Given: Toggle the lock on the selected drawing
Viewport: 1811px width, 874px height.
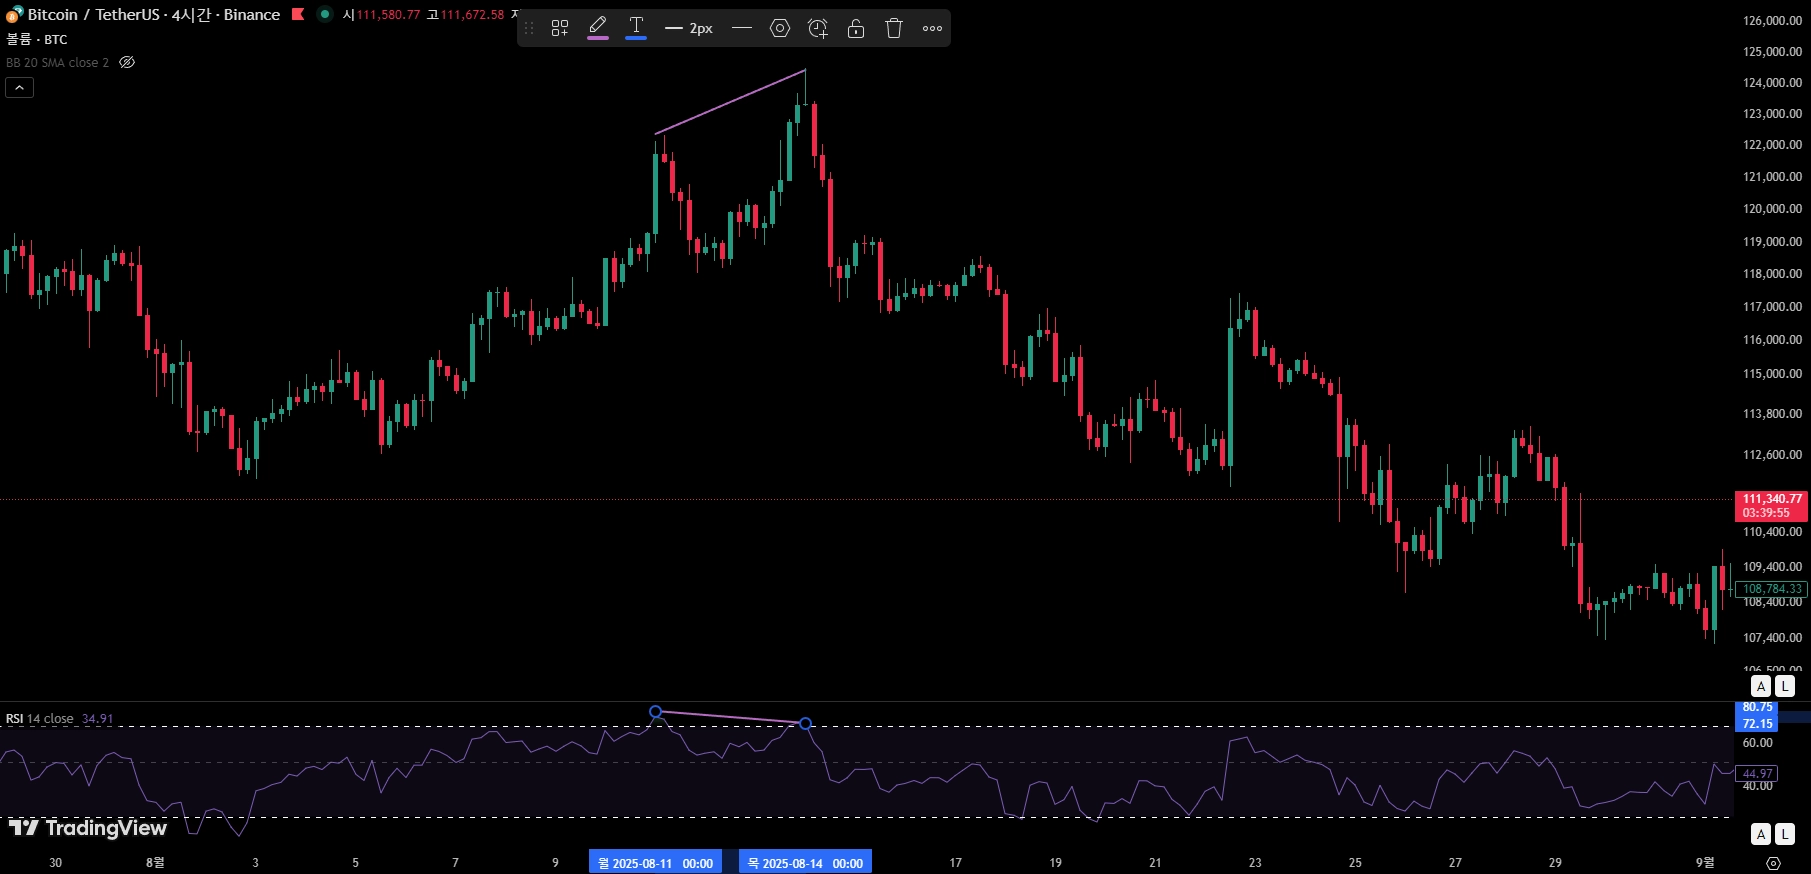Looking at the screenshot, I should [856, 28].
